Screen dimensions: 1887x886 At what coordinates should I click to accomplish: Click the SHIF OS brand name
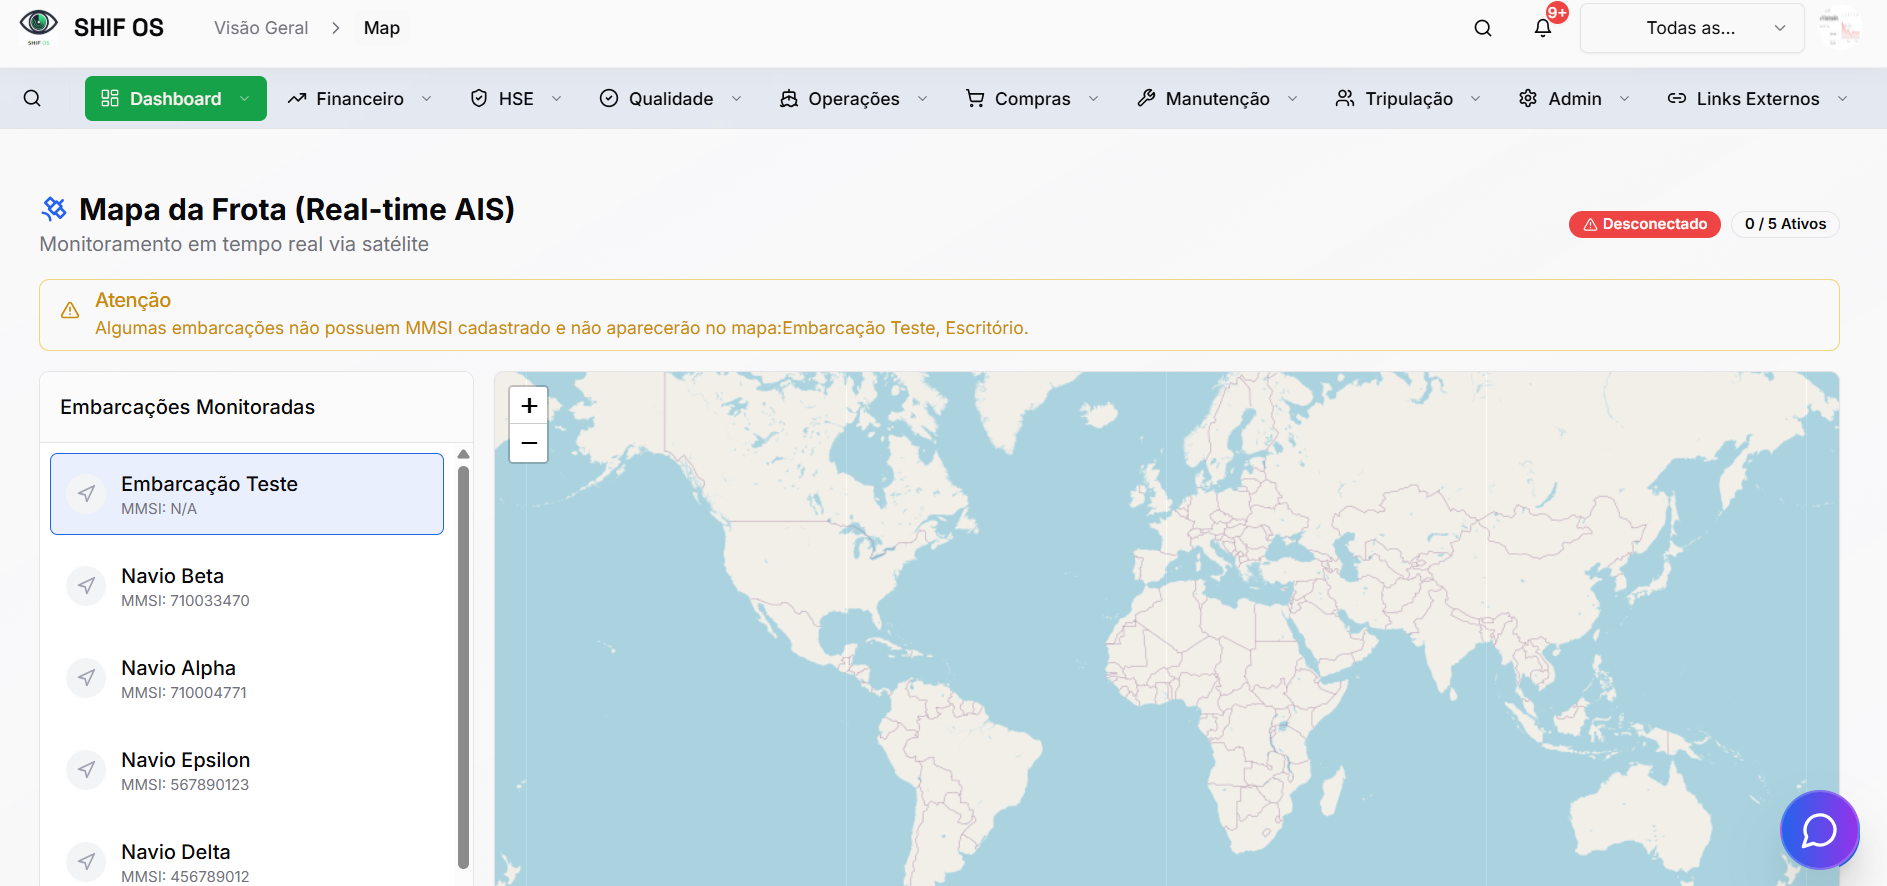pos(119,28)
